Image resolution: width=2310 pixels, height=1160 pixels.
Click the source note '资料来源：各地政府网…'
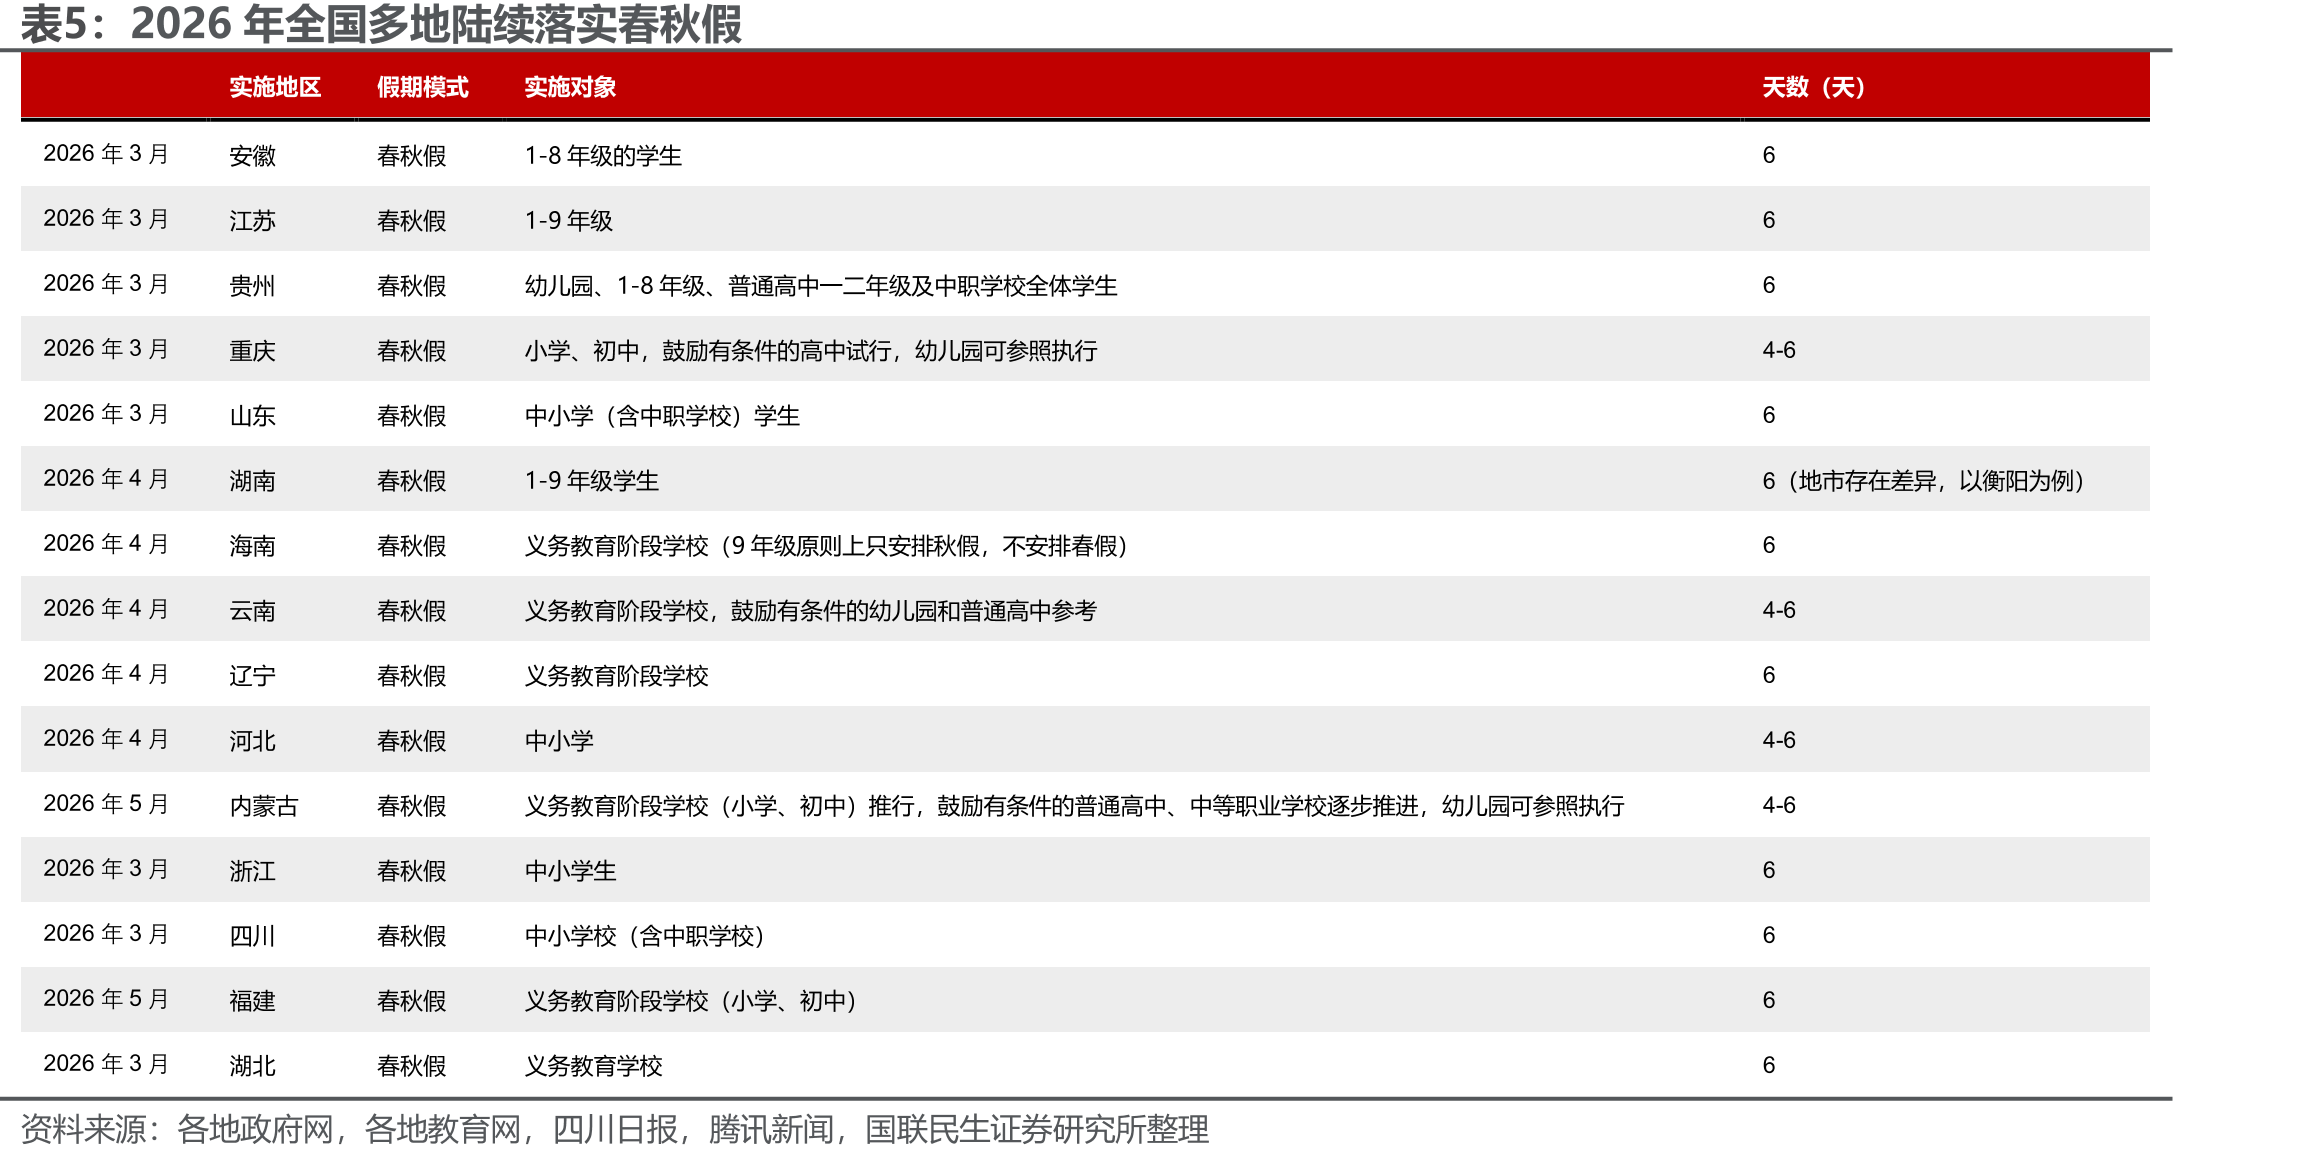(614, 1129)
